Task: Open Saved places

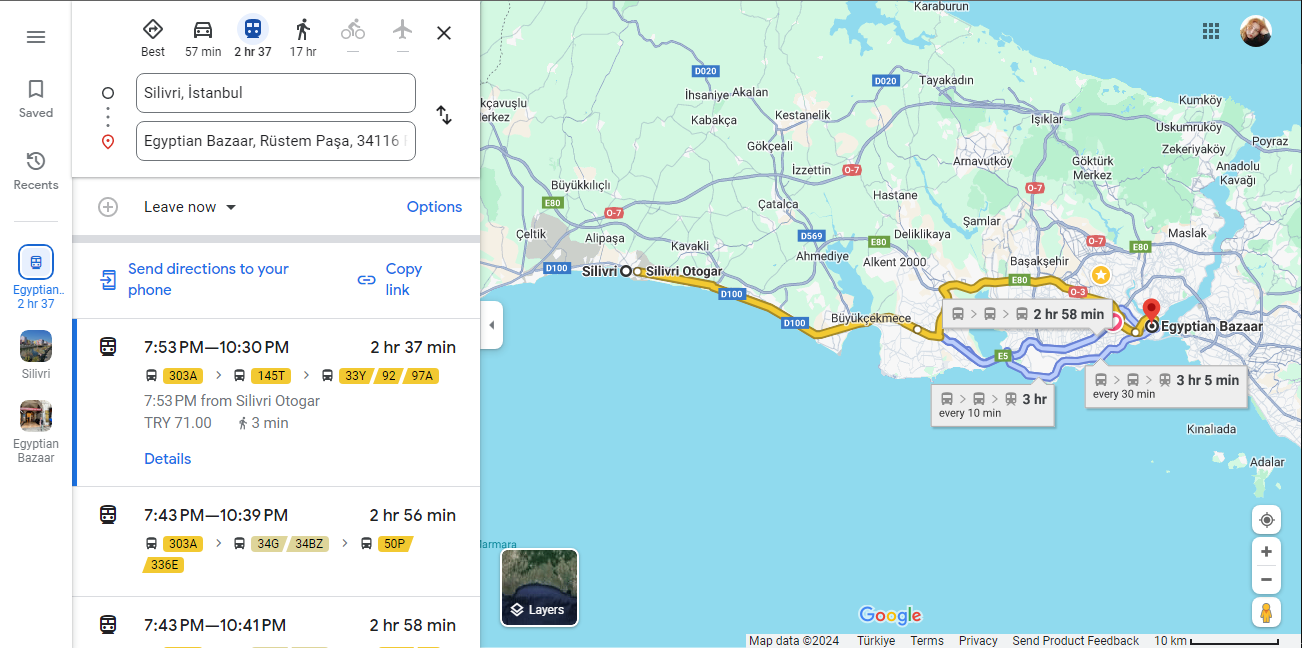Action: click(x=36, y=99)
